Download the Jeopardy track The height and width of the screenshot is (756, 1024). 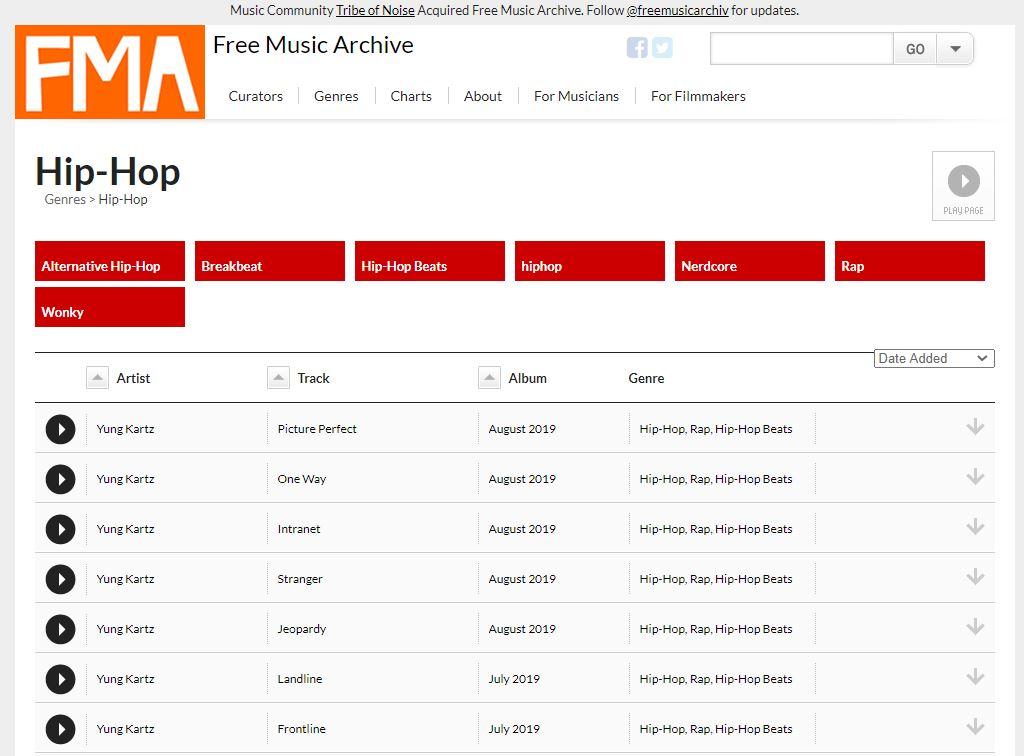click(975, 627)
